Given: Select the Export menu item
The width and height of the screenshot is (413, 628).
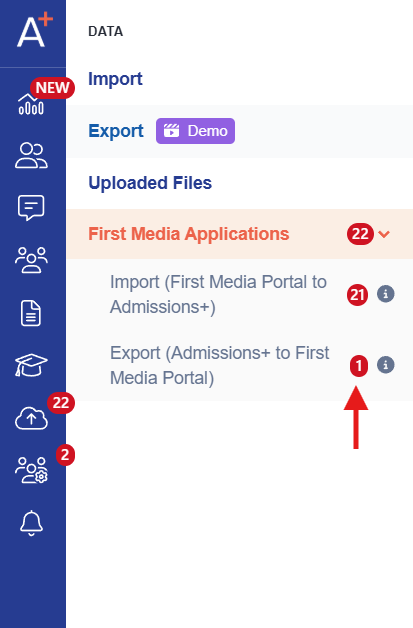Looking at the screenshot, I should (116, 131).
